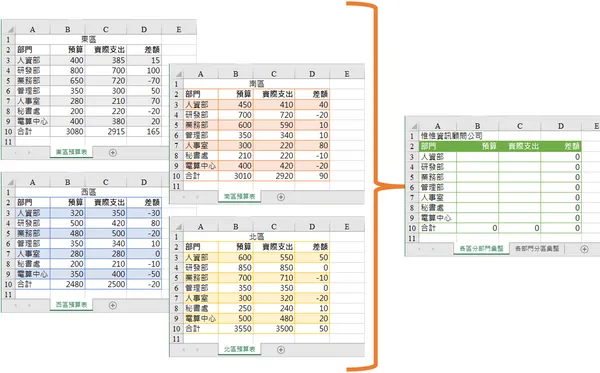Click the previous-sheet arrow in the 西區 workbook
Screen dimensions: 600x373
point(15,305)
